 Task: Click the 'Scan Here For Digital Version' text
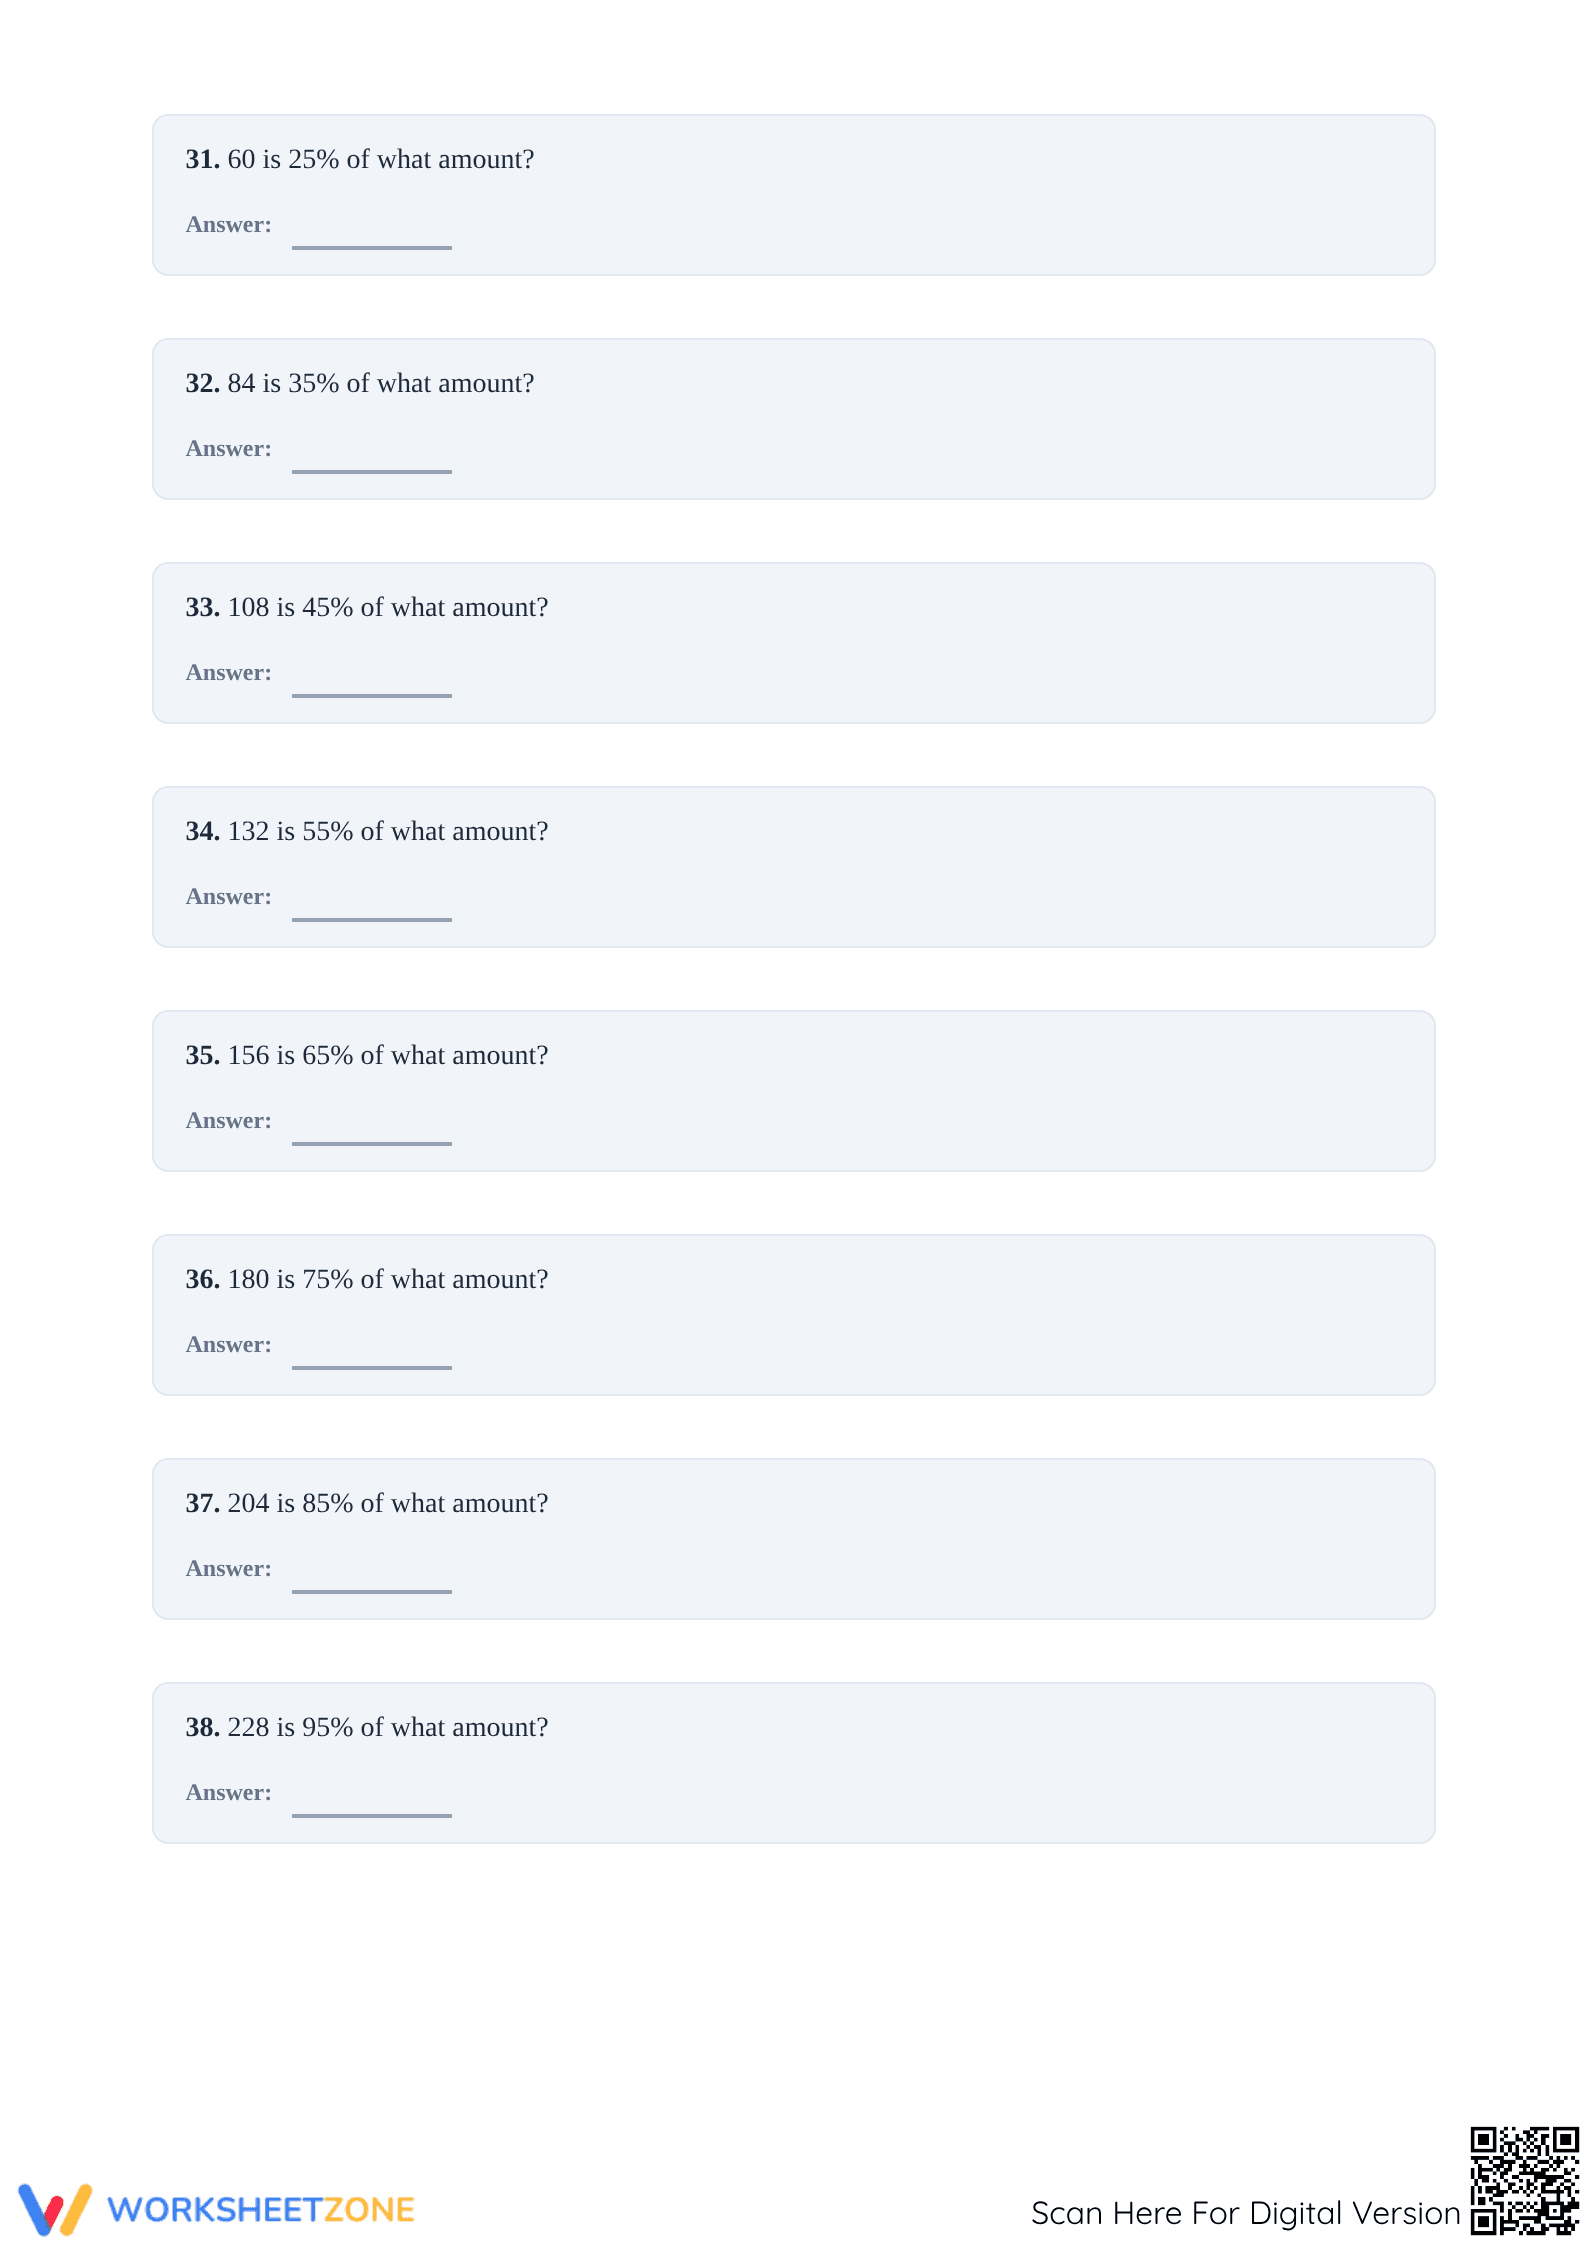1245,2213
